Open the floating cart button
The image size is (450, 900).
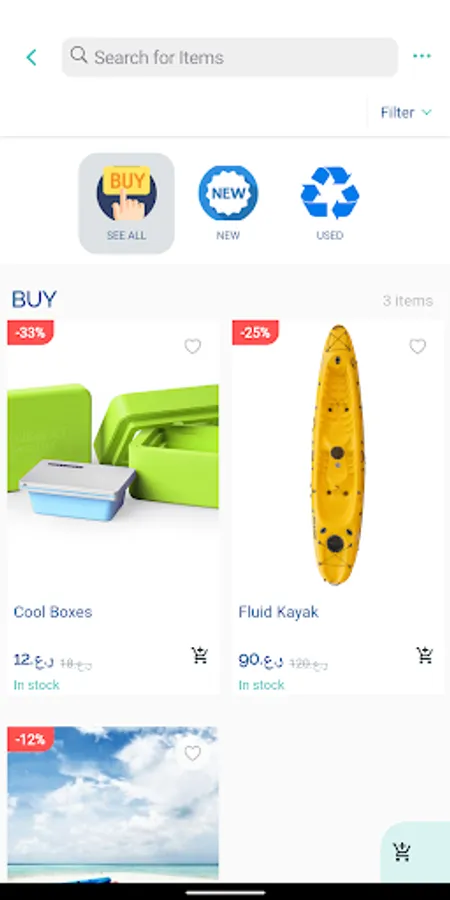pyautogui.click(x=402, y=852)
